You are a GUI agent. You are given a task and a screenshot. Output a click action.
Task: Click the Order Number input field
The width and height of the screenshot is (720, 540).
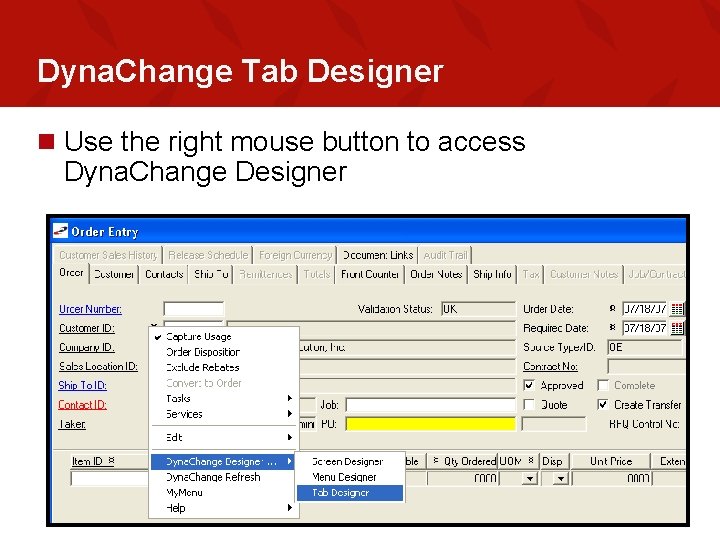coord(194,309)
